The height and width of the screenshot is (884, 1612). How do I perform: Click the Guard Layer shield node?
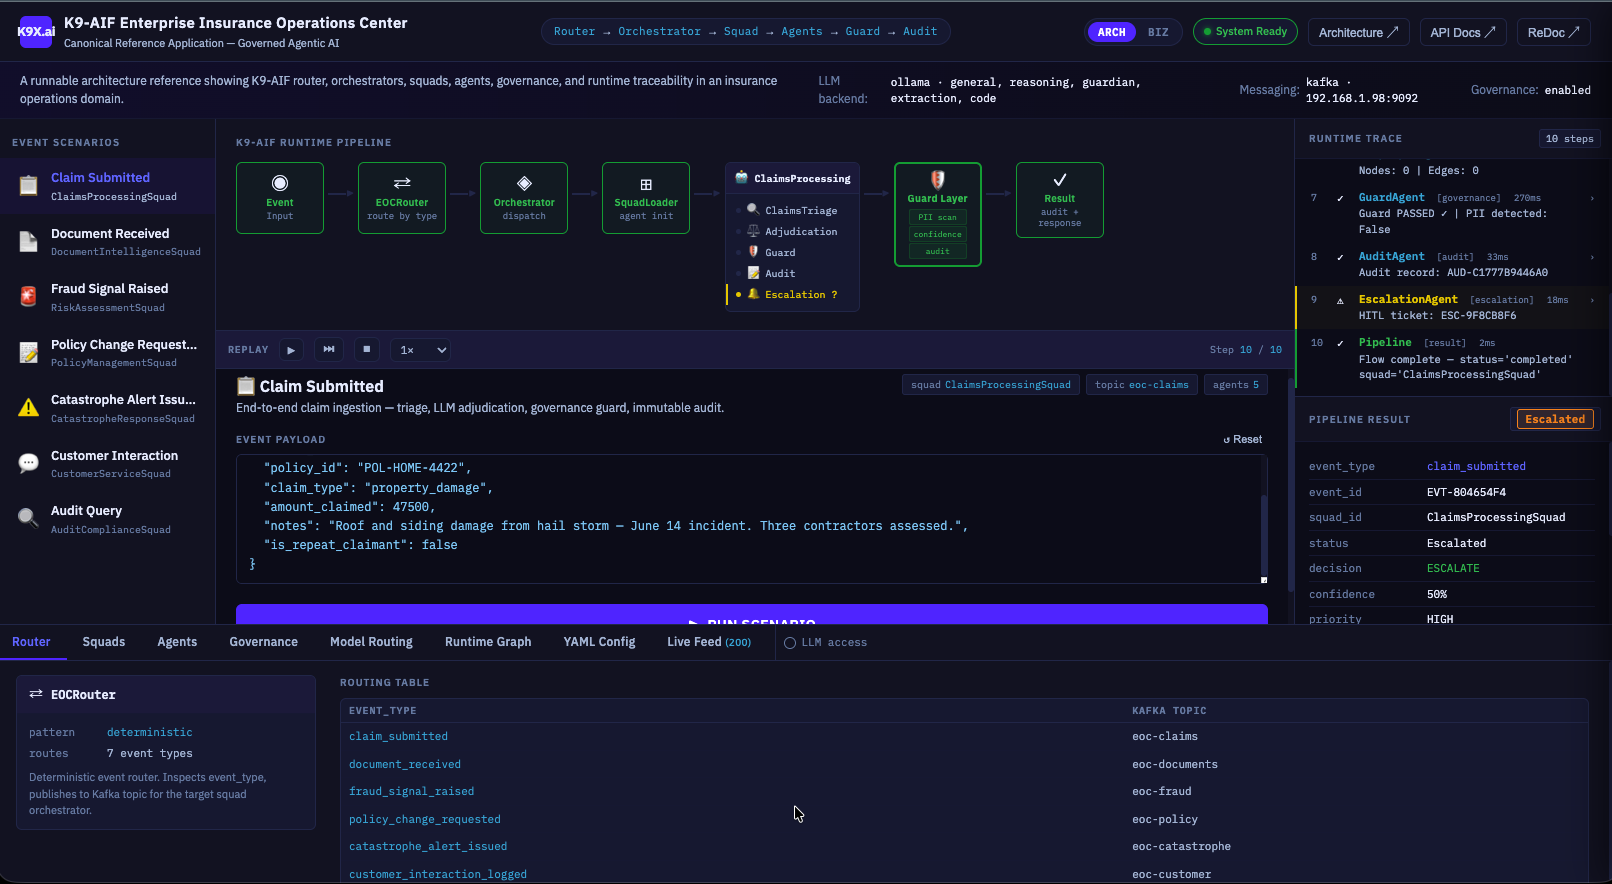[x=938, y=214]
